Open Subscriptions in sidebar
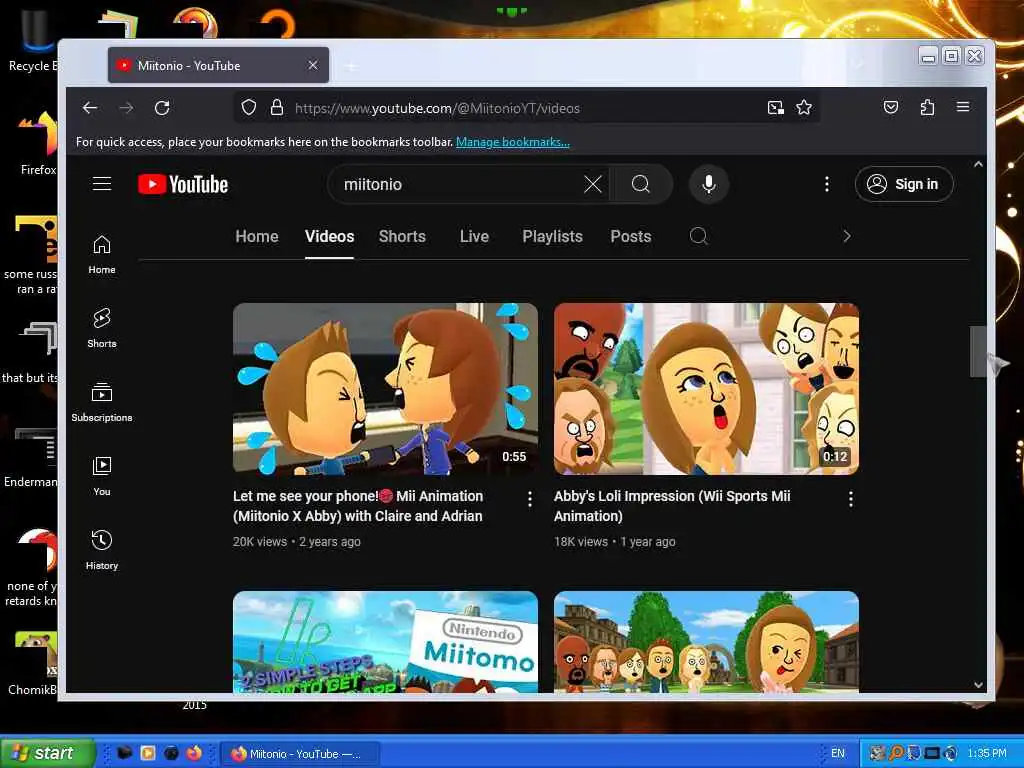Screen dimensions: 1024x768 102,402
